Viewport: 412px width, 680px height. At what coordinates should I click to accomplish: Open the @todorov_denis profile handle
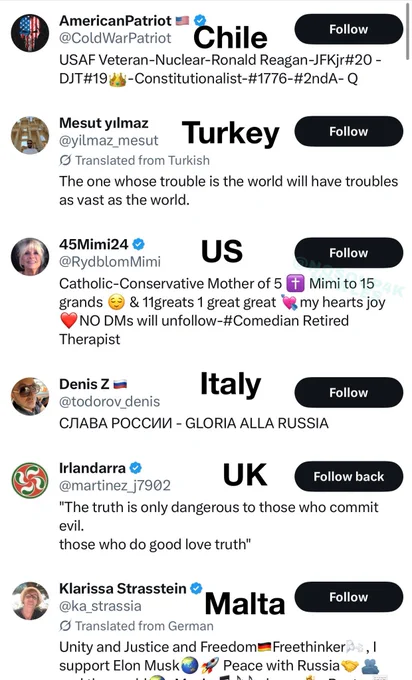[x=110, y=402]
